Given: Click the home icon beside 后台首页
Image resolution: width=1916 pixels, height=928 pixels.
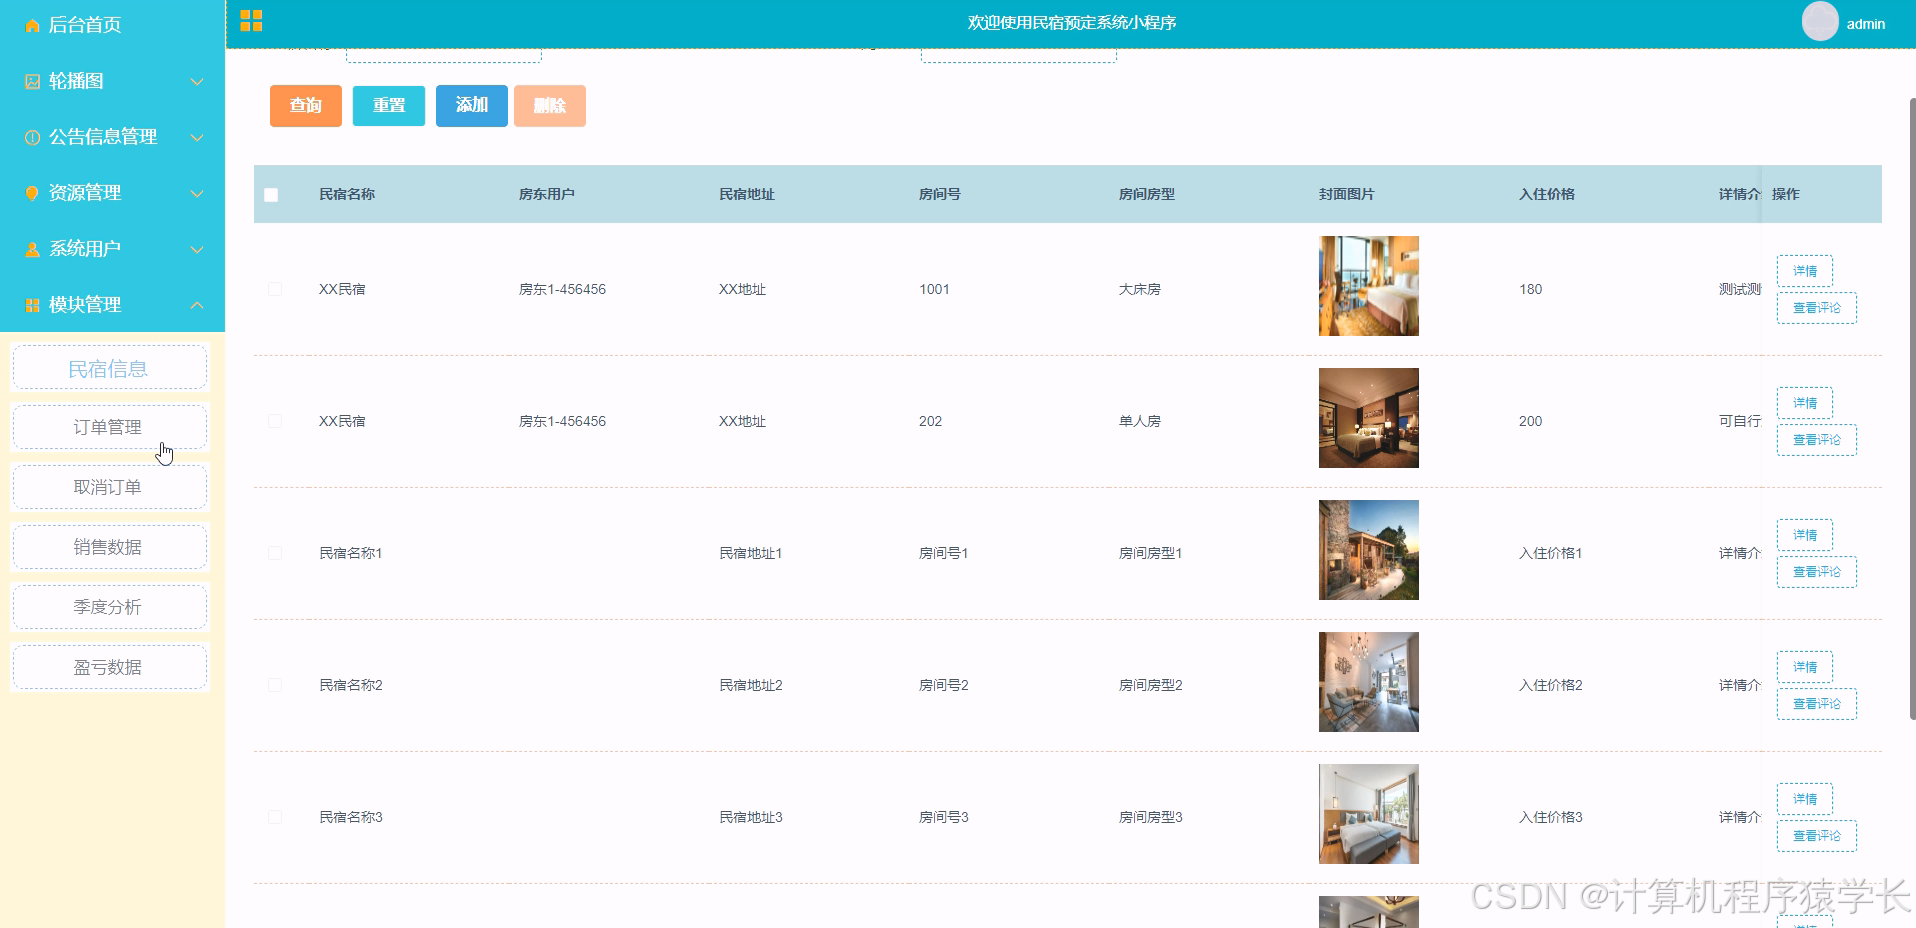Looking at the screenshot, I should (32, 25).
